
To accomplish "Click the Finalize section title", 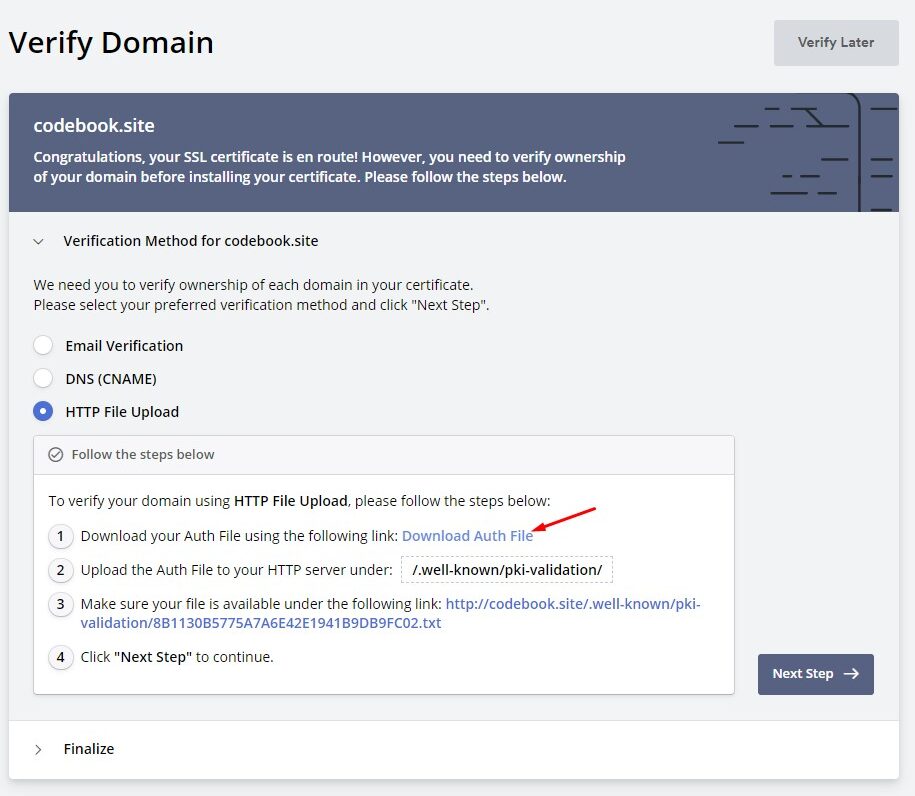I will click(x=89, y=749).
